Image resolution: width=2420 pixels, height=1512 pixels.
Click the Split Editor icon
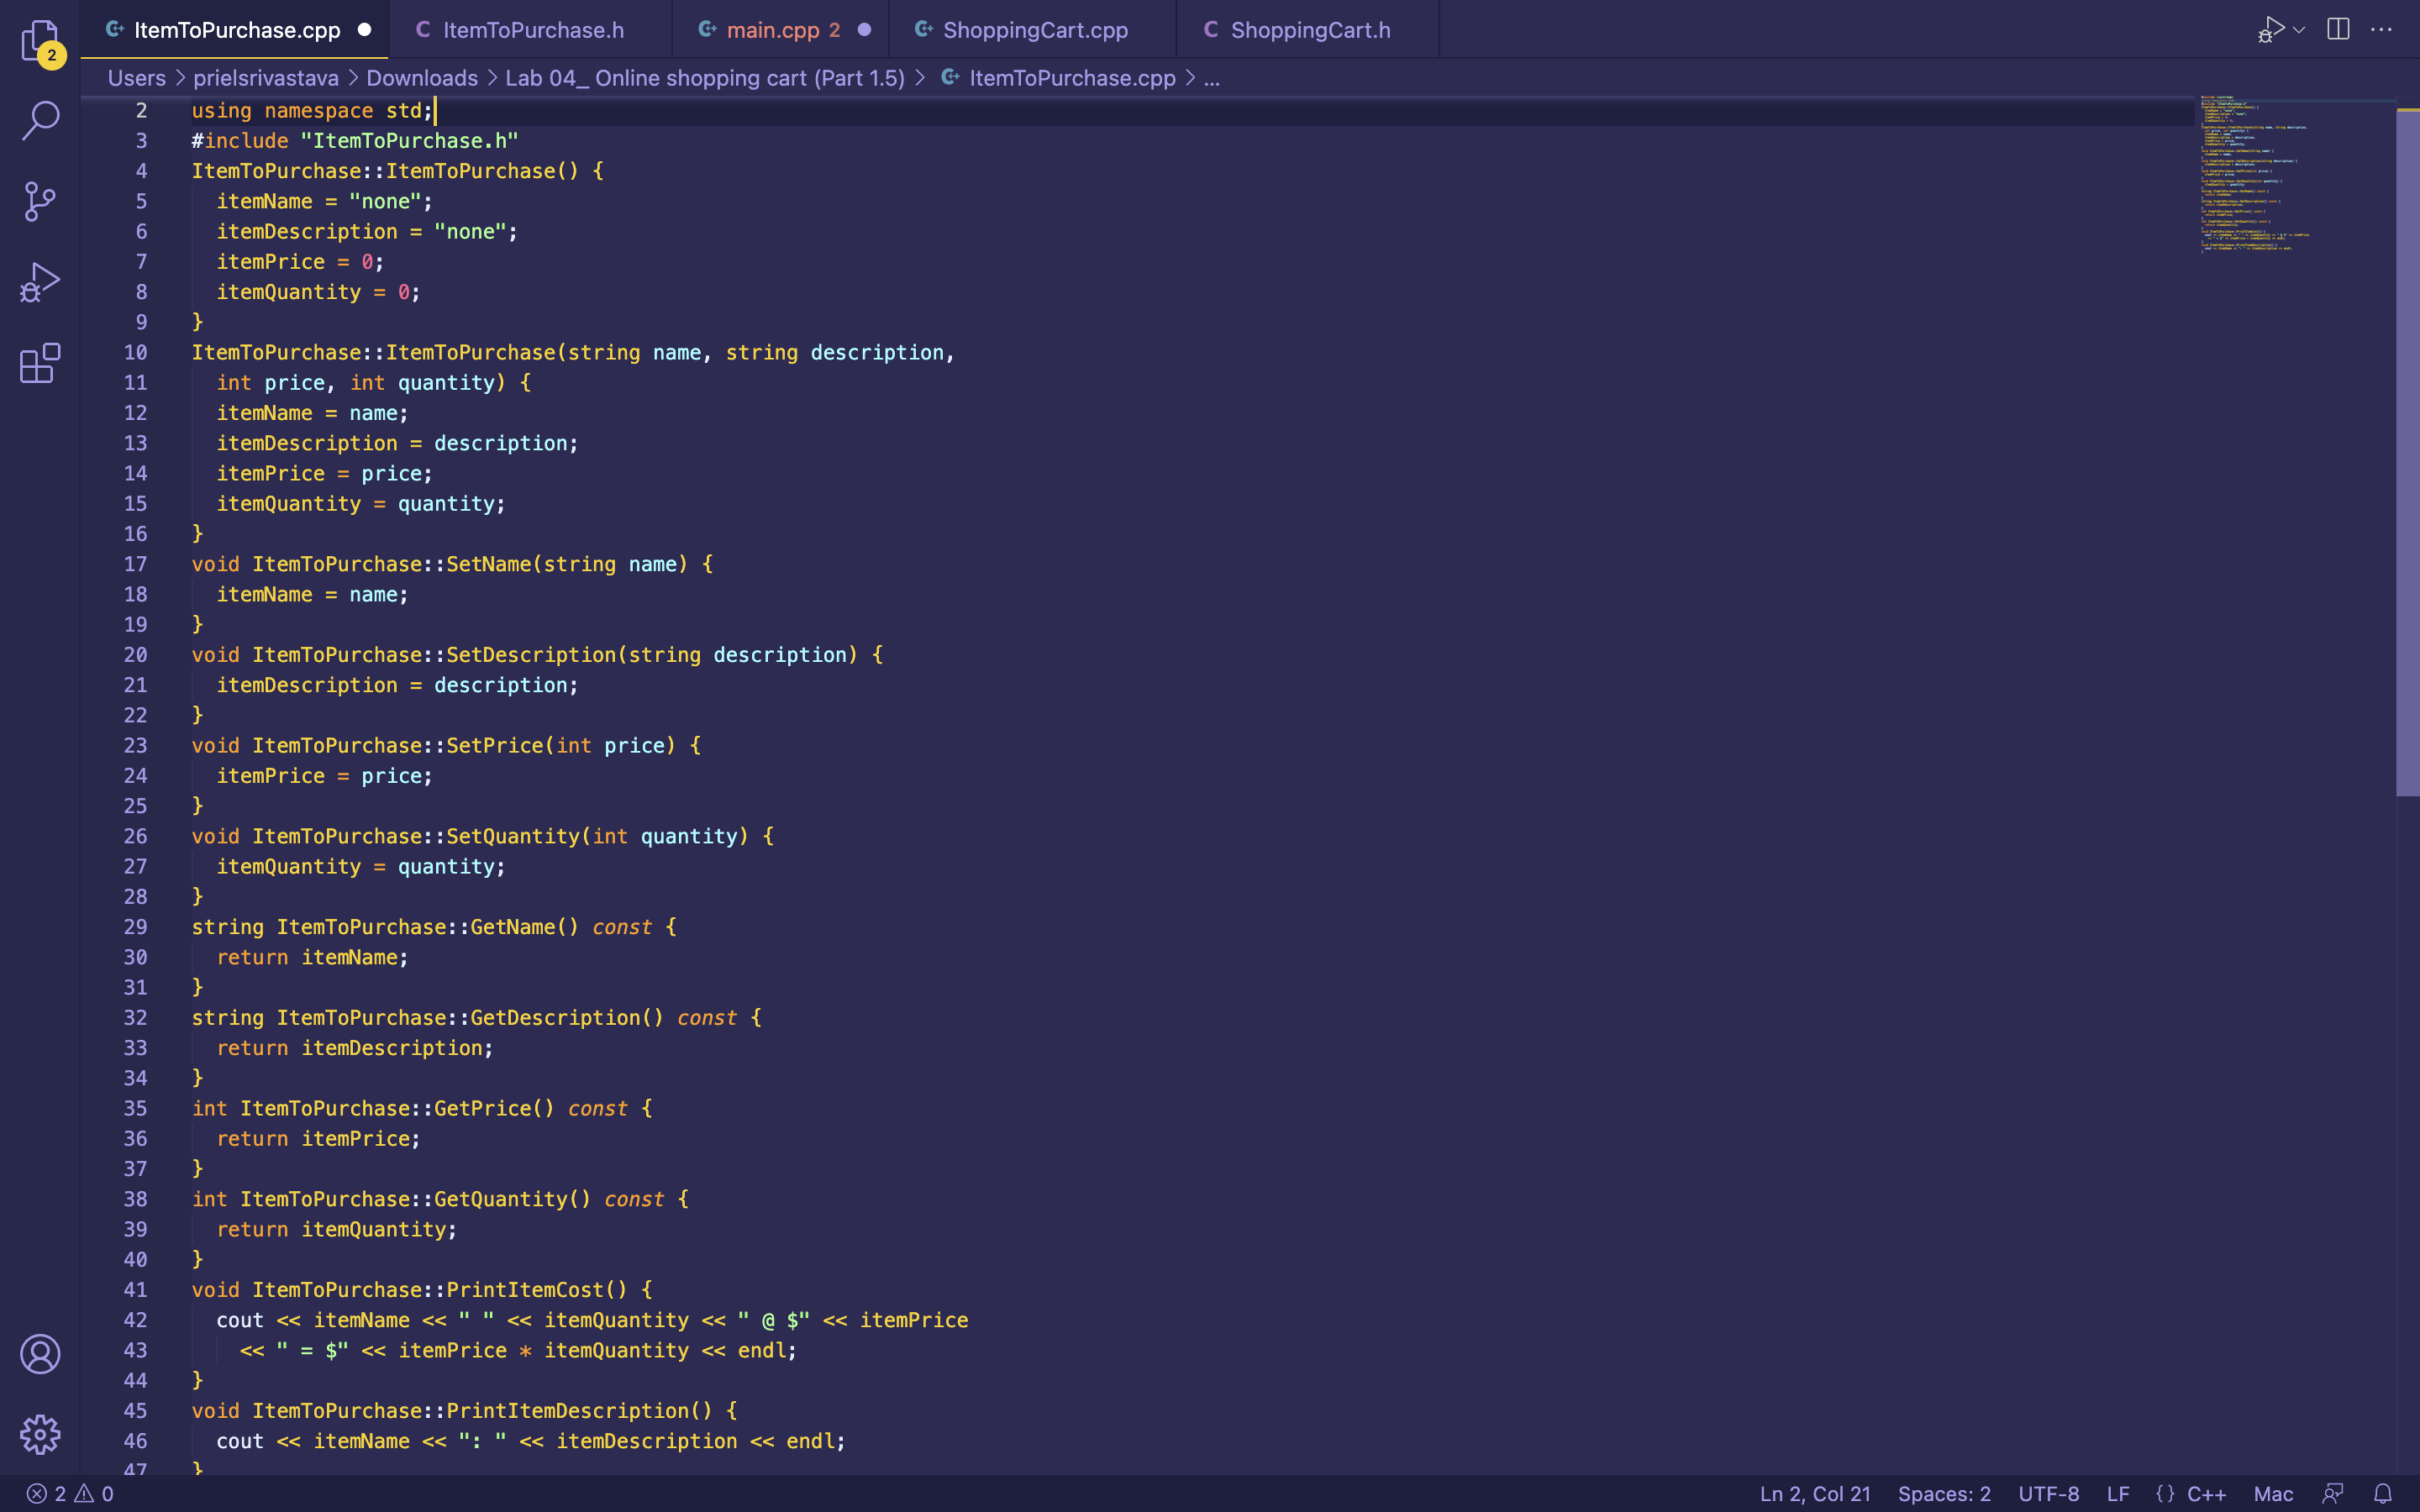click(2338, 29)
